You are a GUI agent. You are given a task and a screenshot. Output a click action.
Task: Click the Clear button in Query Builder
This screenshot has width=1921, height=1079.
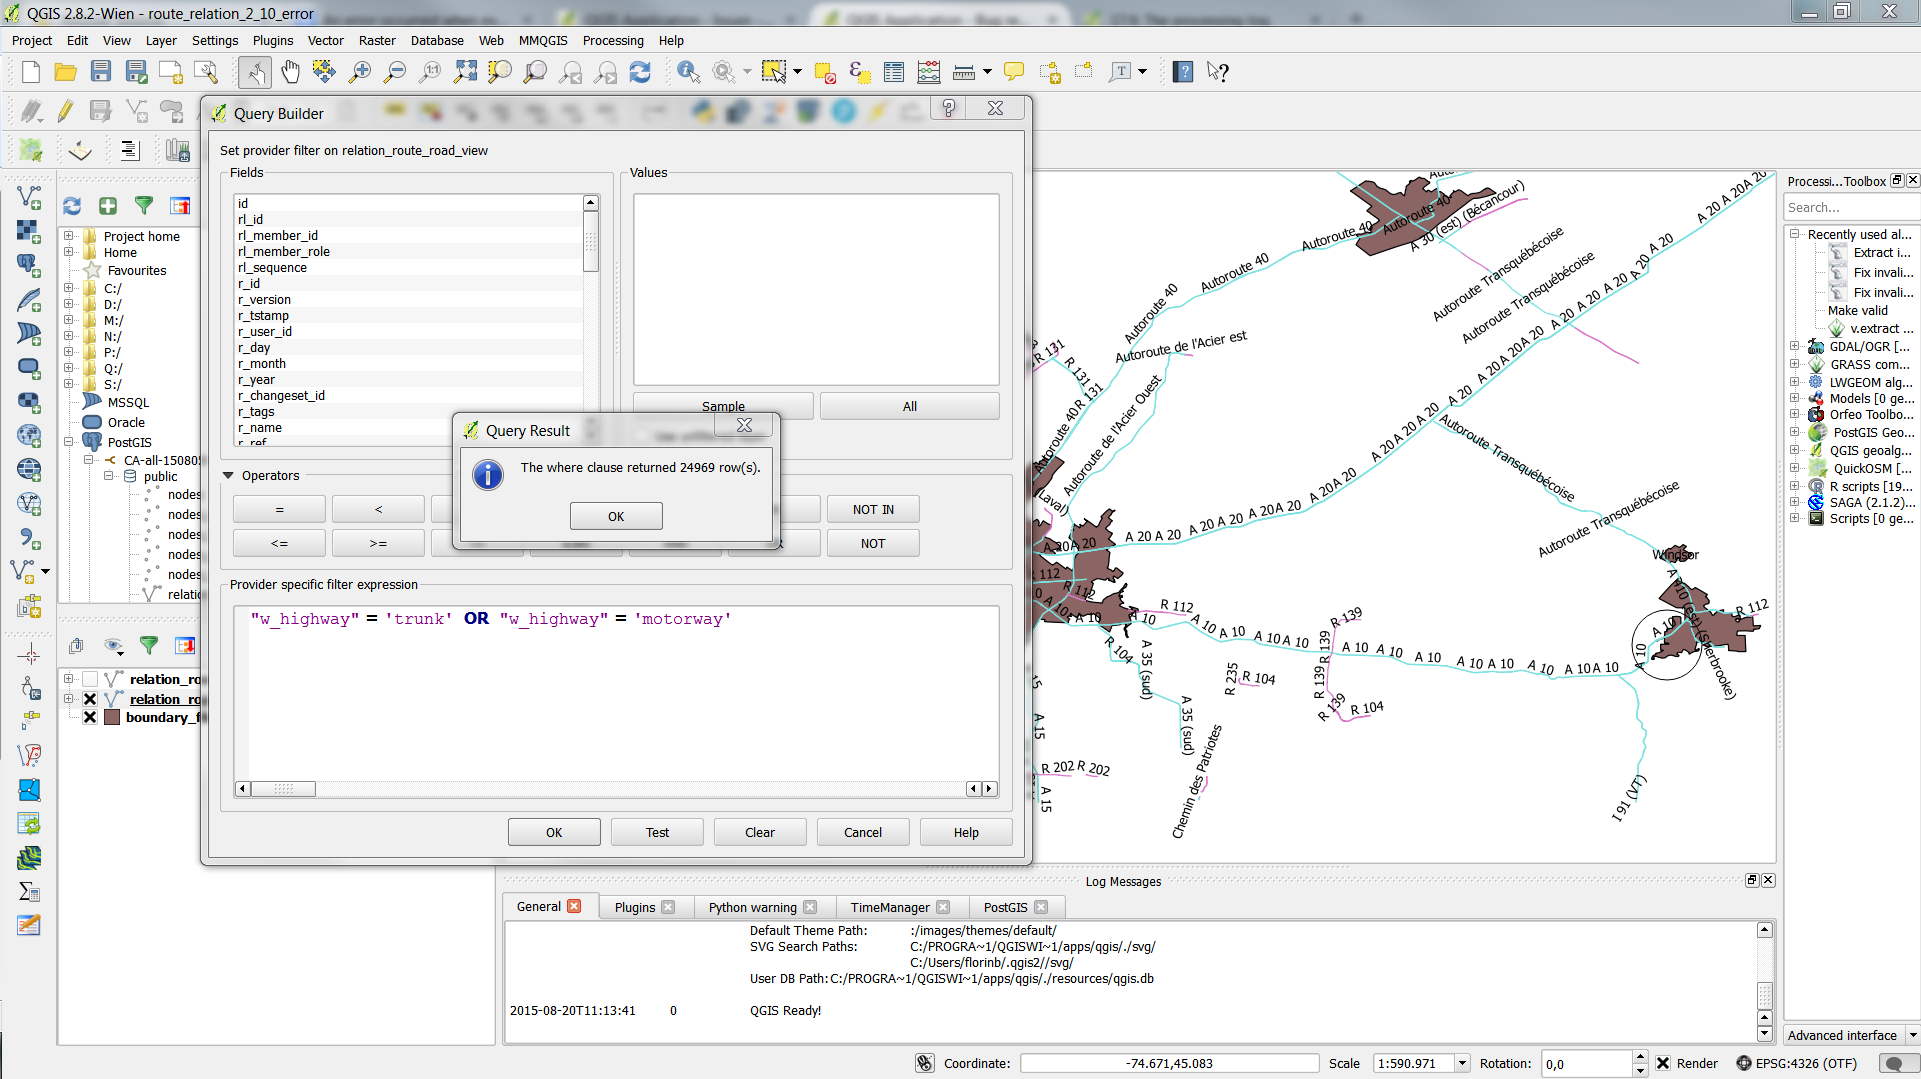760,832
